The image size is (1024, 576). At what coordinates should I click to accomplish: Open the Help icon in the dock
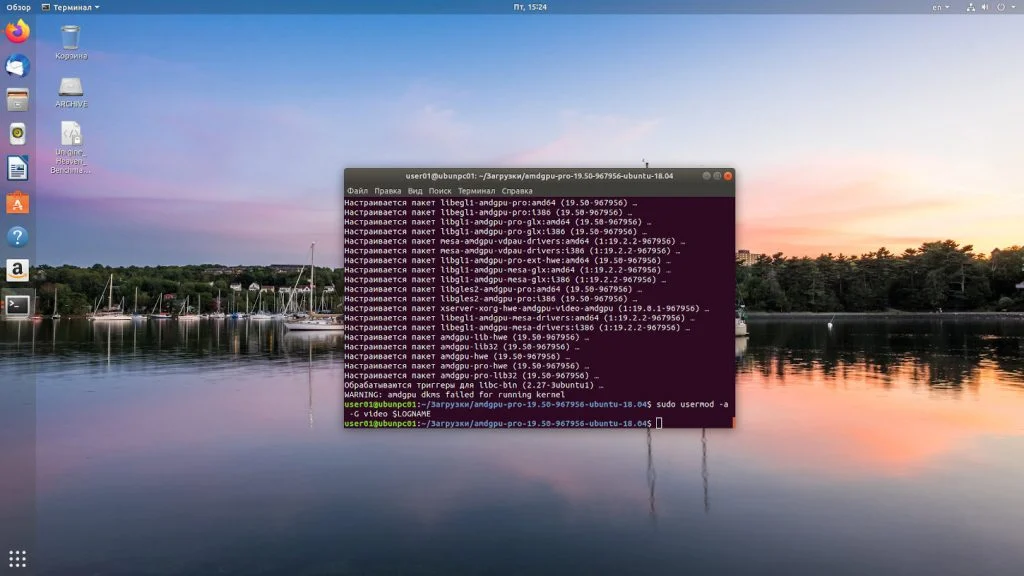(18, 236)
